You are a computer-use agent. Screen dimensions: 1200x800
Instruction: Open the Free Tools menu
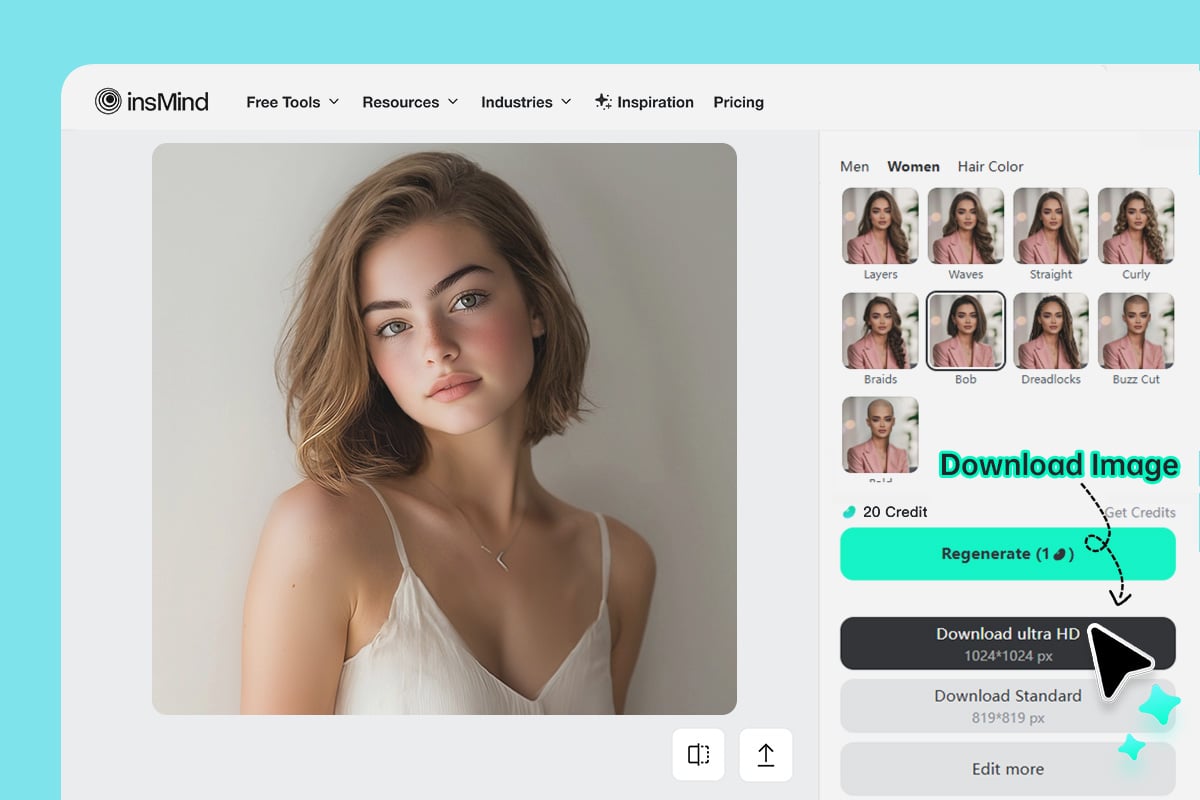[293, 102]
